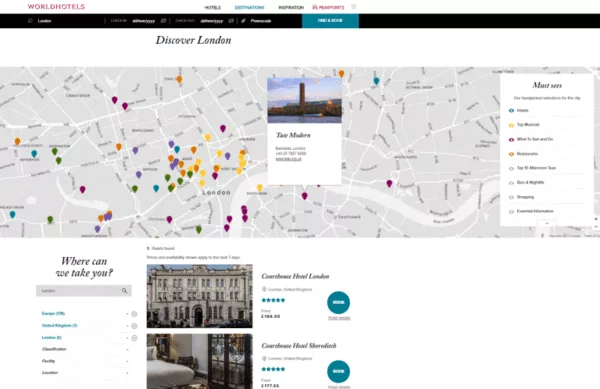Click the purple pin below Tate Modern popup
Viewport: 600px width, 389px height.
pyautogui.click(x=305, y=196)
